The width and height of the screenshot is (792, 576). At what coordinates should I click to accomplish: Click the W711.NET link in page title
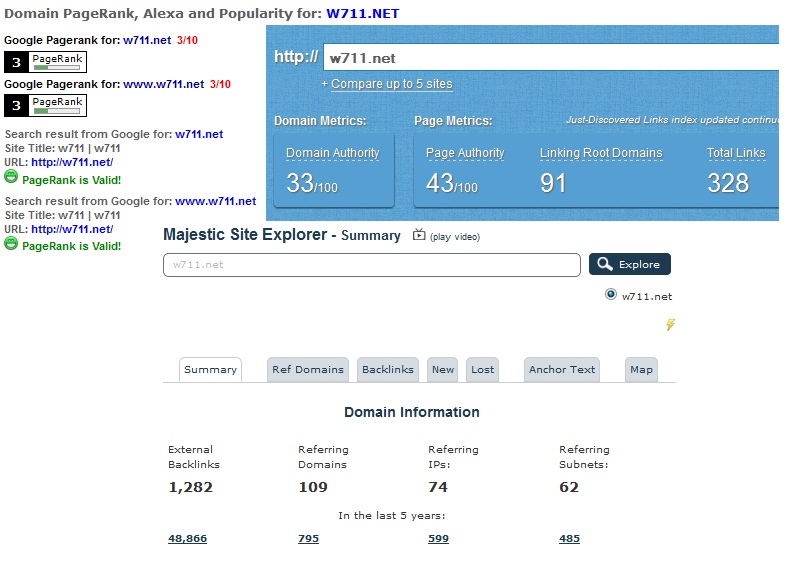363,14
